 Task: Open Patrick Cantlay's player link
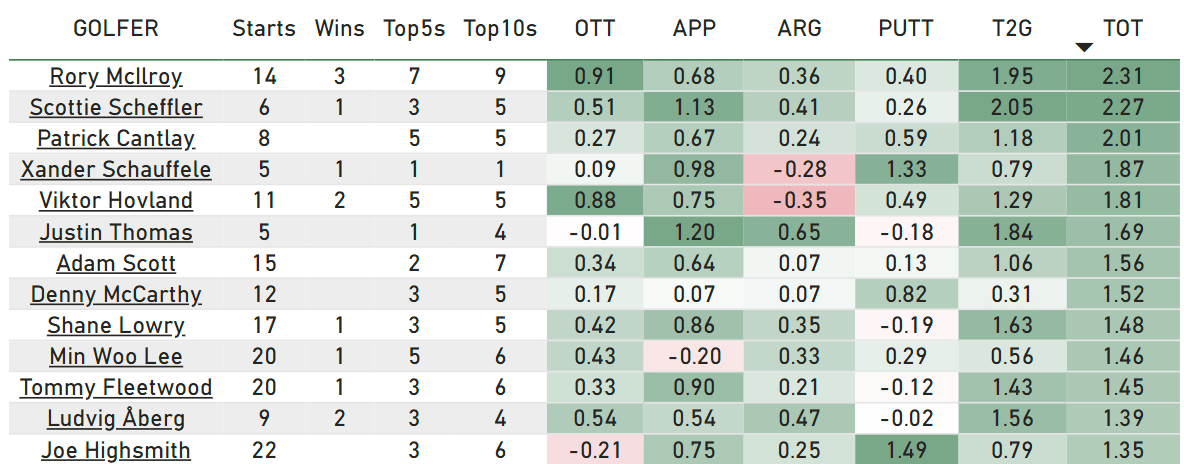[116, 138]
